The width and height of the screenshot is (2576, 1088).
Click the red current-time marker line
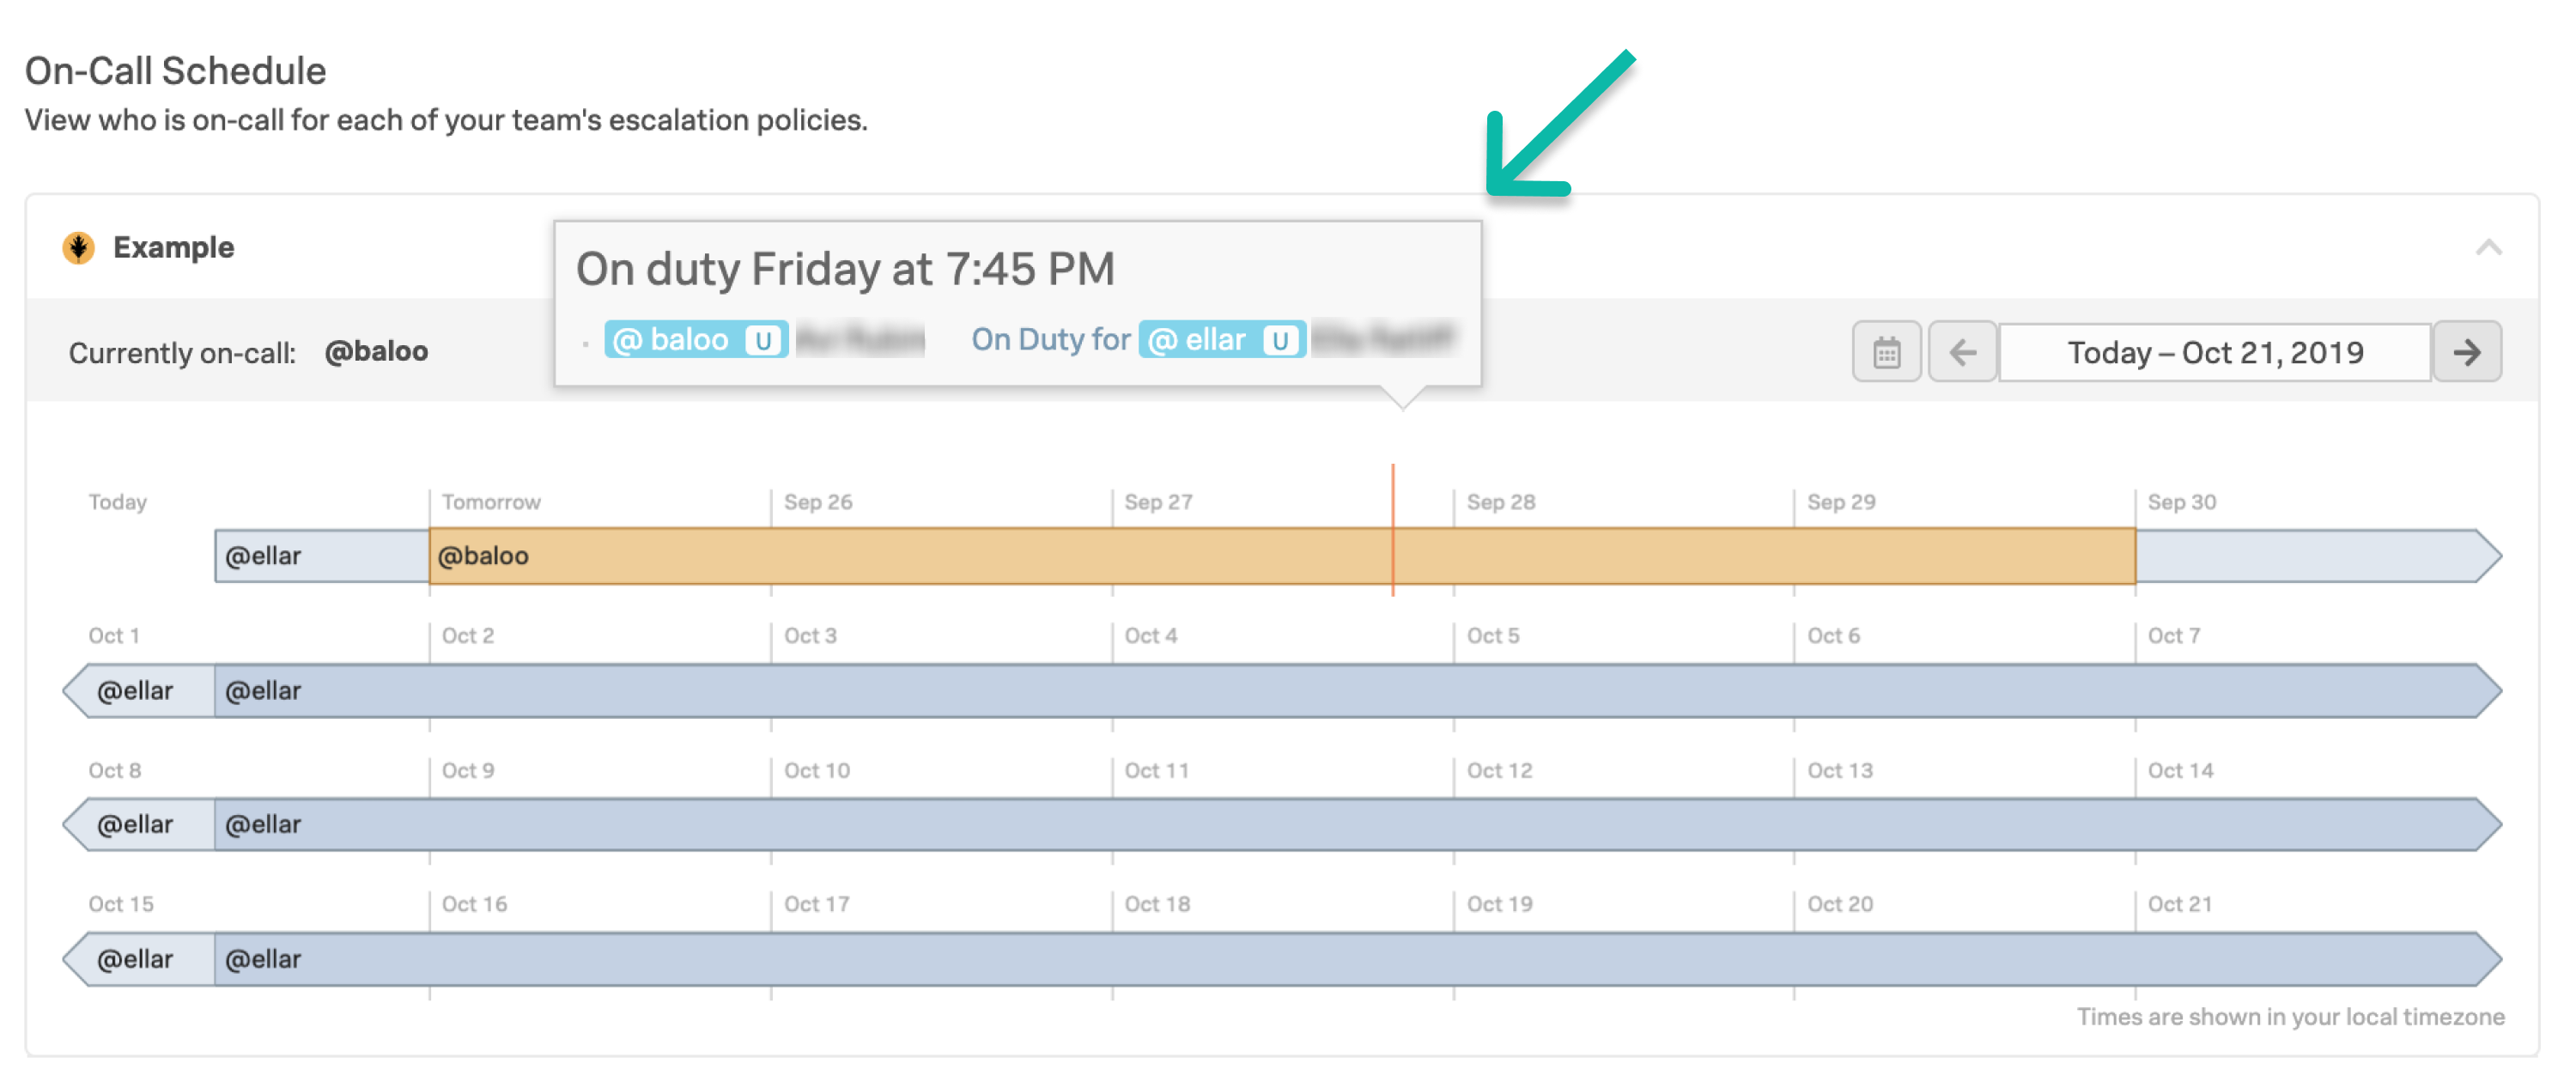click(x=1392, y=530)
